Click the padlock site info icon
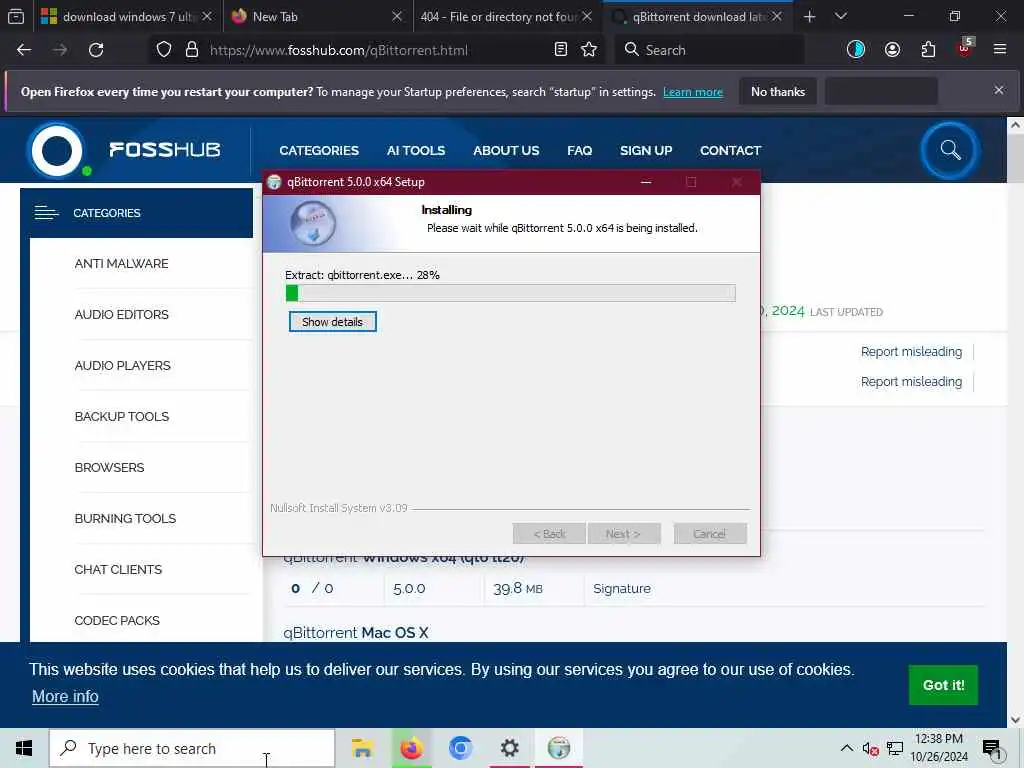Screen dimensions: 1024x768 tap(191, 50)
